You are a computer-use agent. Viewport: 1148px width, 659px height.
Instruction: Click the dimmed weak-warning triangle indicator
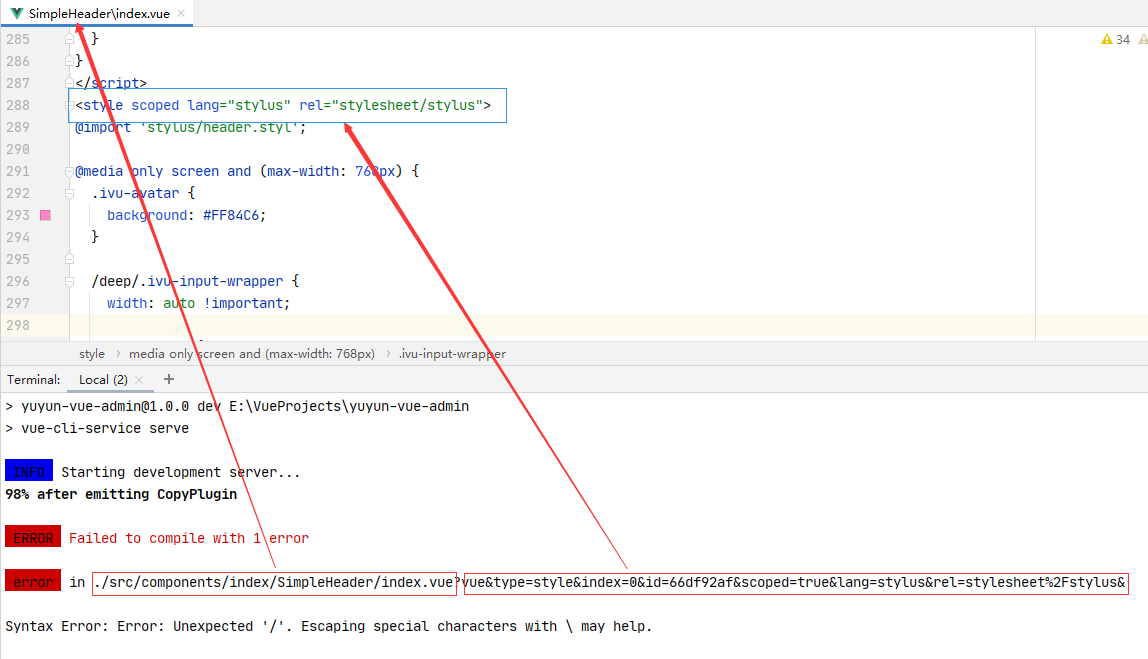pyautogui.click(x=1142, y=39)
